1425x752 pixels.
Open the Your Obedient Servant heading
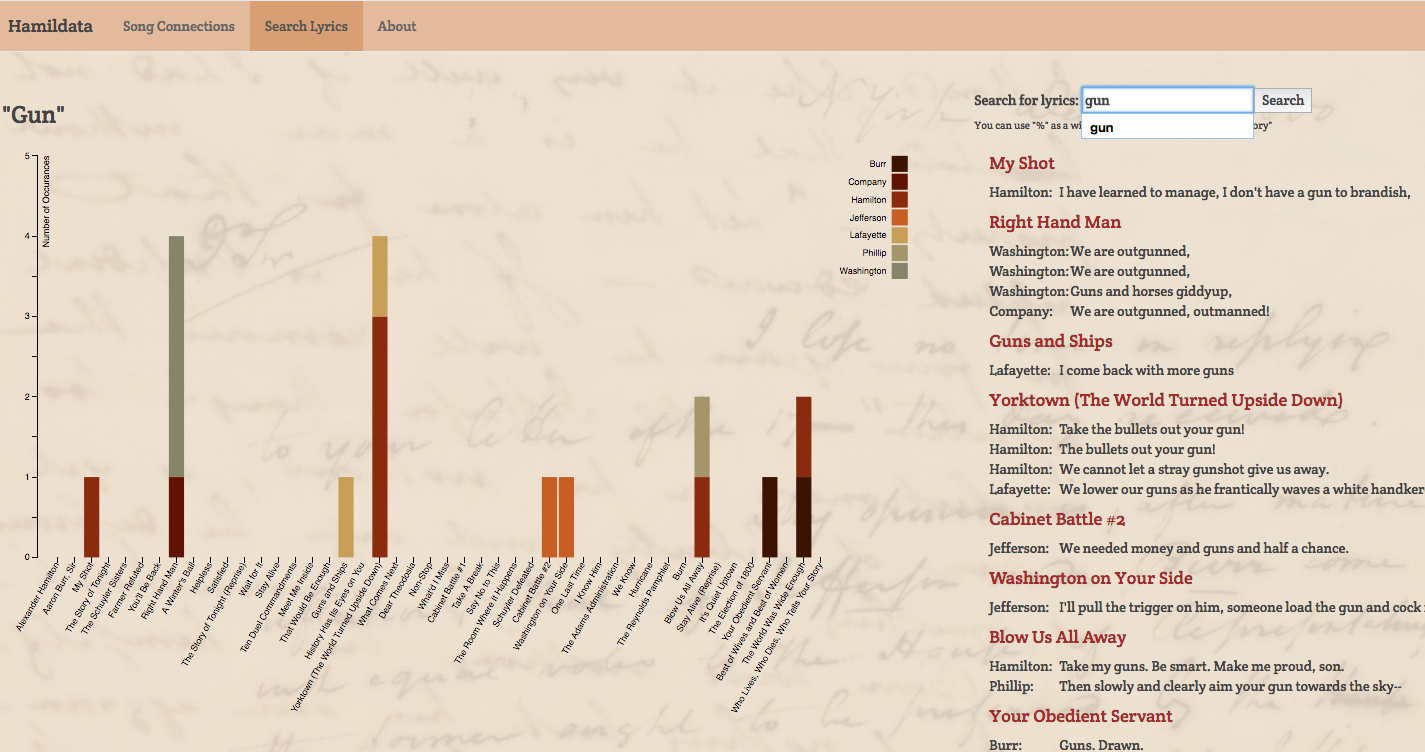pos(1081,716)
